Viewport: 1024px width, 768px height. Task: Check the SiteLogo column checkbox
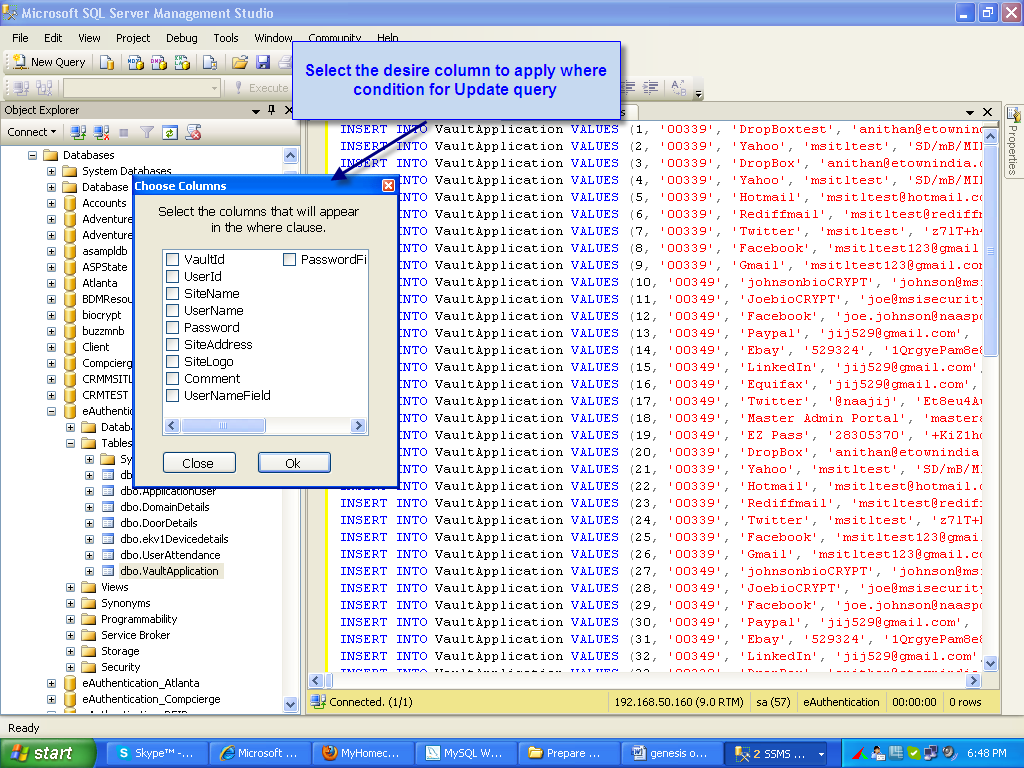click(173, 361)
